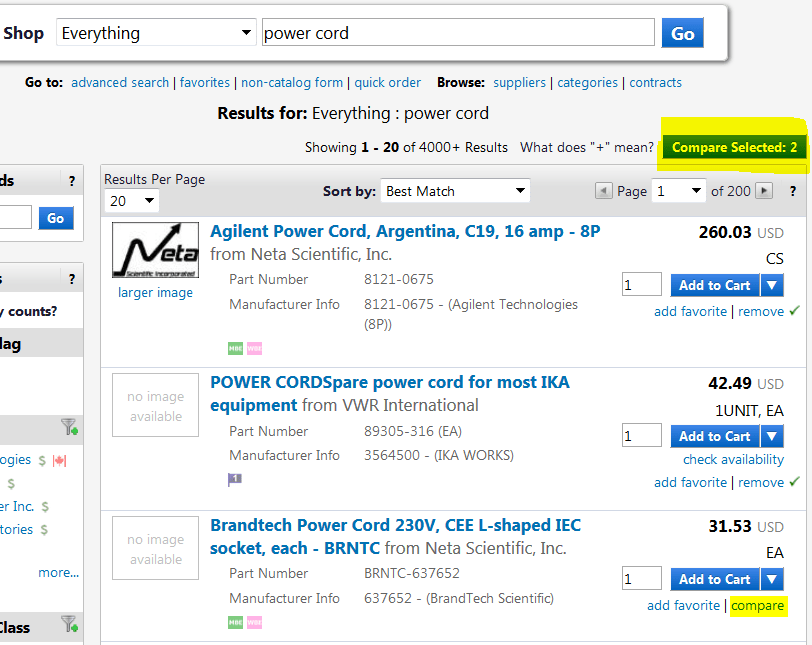Click pink WBE badge icon on Brandtech item

pos(254,622)
